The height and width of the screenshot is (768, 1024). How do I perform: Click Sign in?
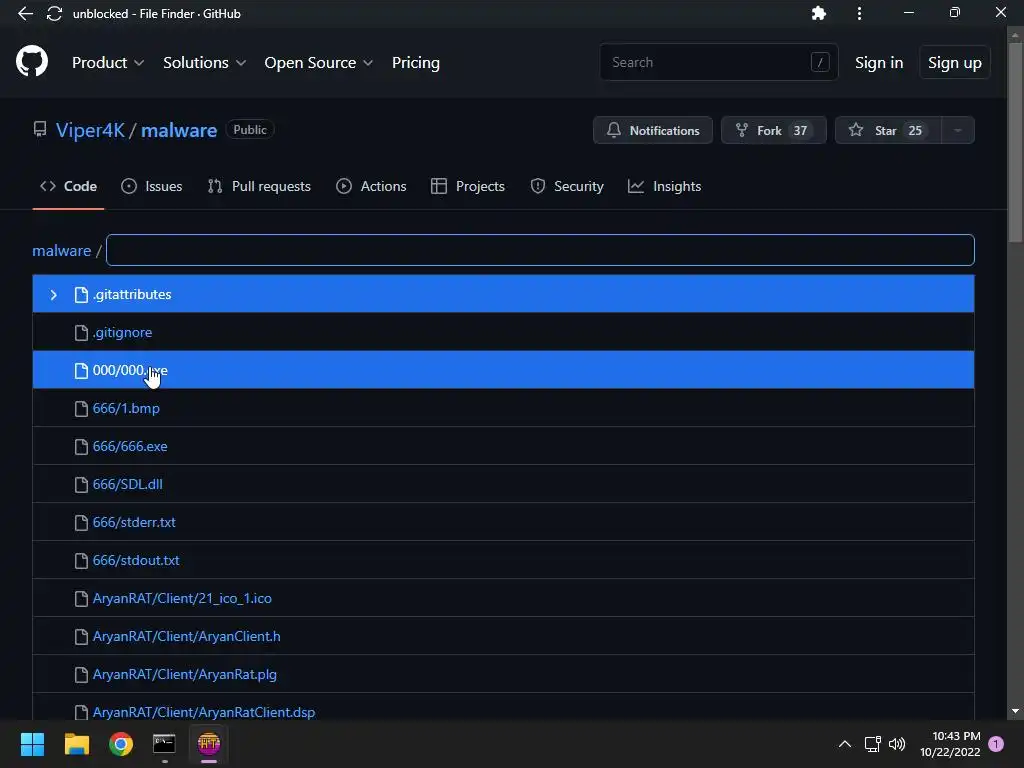879,63
